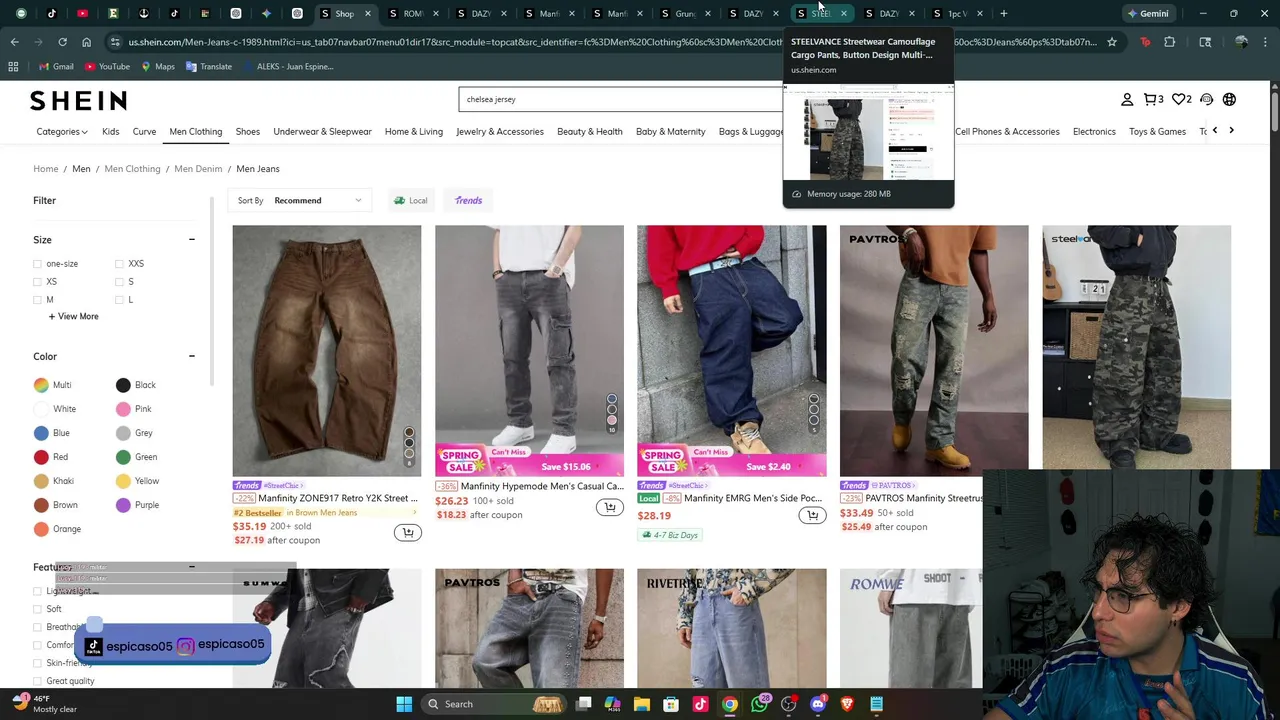Open File Explorer from the taskbar
The height and width of the screenshot is (720, 1280).
(x=642, y=704)
